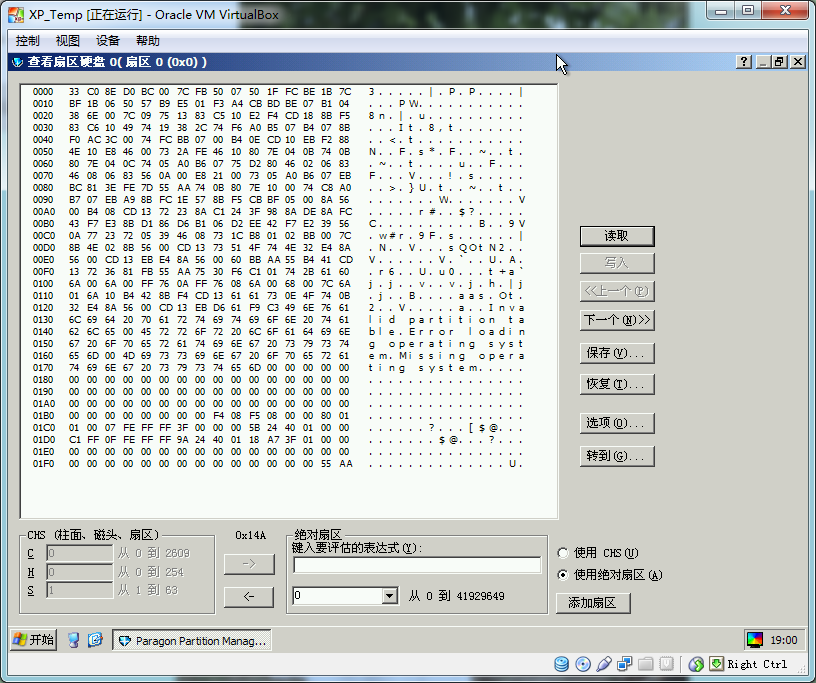
Task: Launch Internet Explorer from quick launch
Action: click(x=95, y=640)
